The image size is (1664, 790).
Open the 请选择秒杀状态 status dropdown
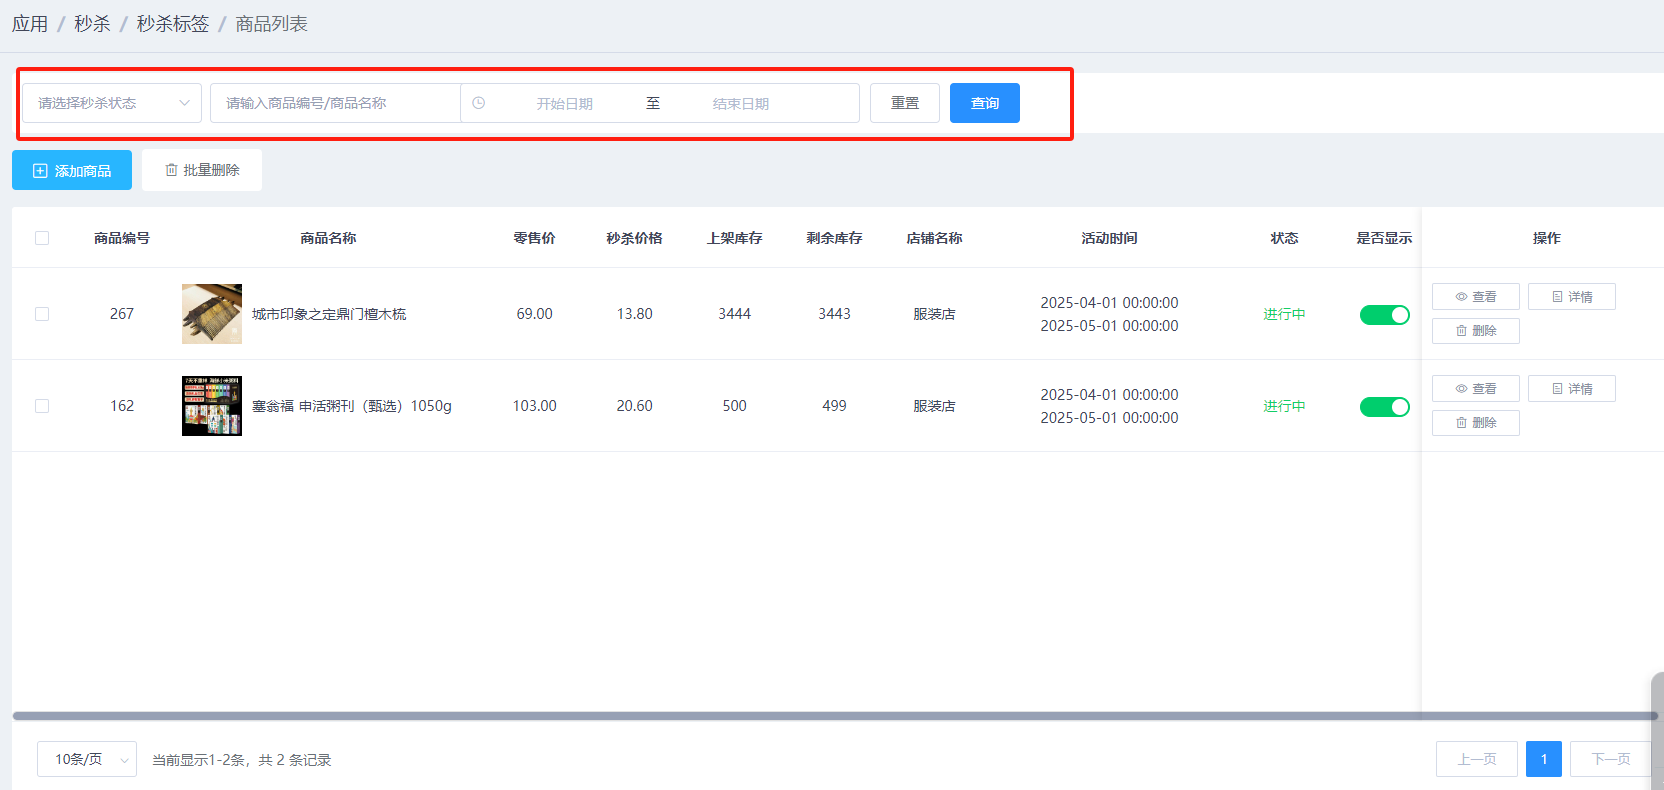point(112,103)
